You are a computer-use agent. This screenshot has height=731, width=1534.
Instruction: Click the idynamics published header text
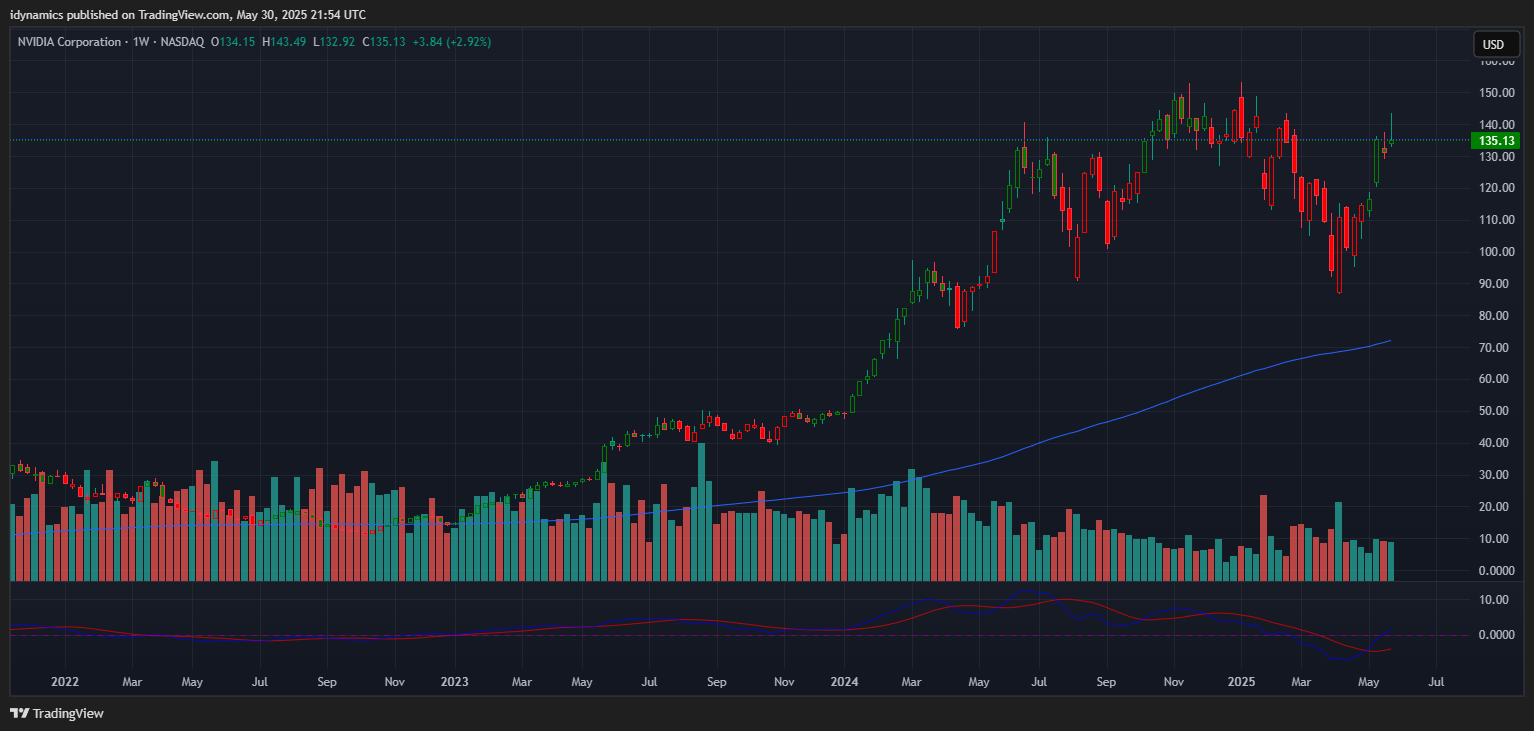(187, 14)
